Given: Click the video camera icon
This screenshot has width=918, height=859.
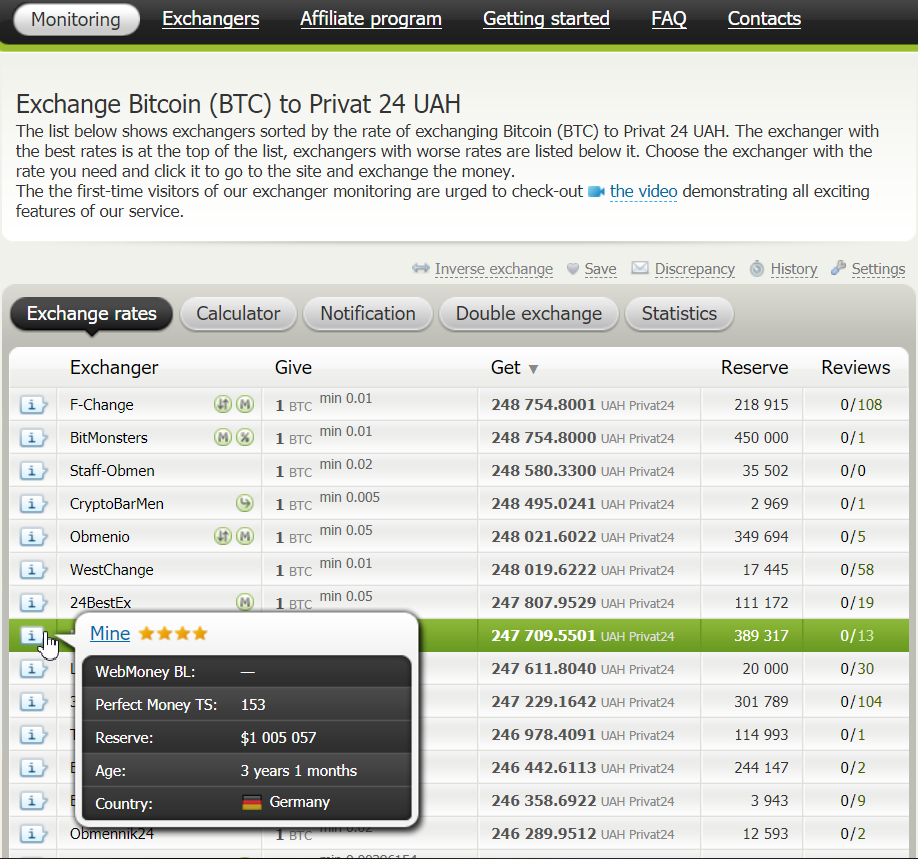Looking at the screenshot, I should [x=596, y=191].
